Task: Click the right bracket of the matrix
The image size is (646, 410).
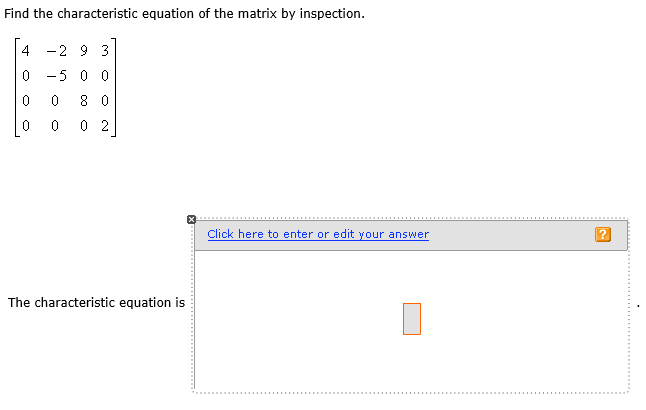Action: pos(115,88)
